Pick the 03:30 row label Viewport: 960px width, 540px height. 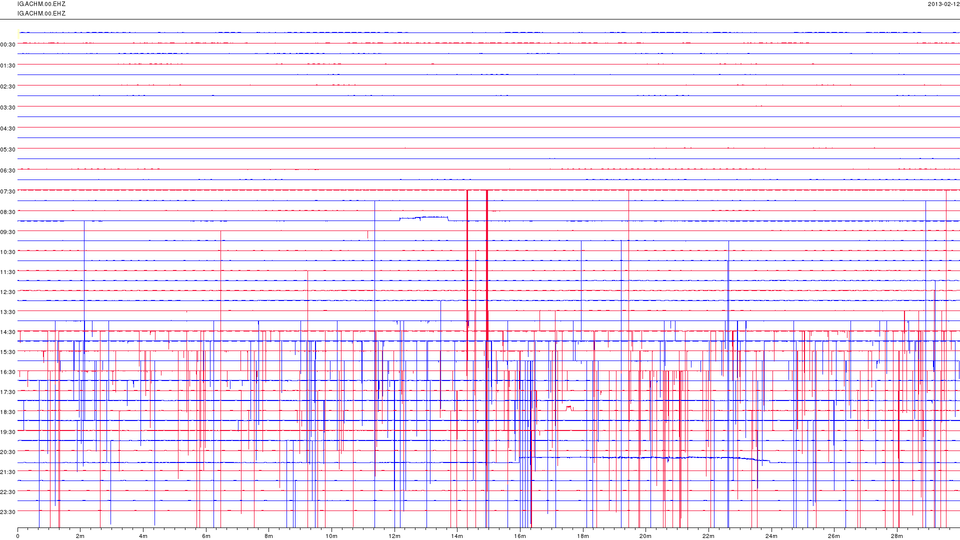(x=8, y=108)
